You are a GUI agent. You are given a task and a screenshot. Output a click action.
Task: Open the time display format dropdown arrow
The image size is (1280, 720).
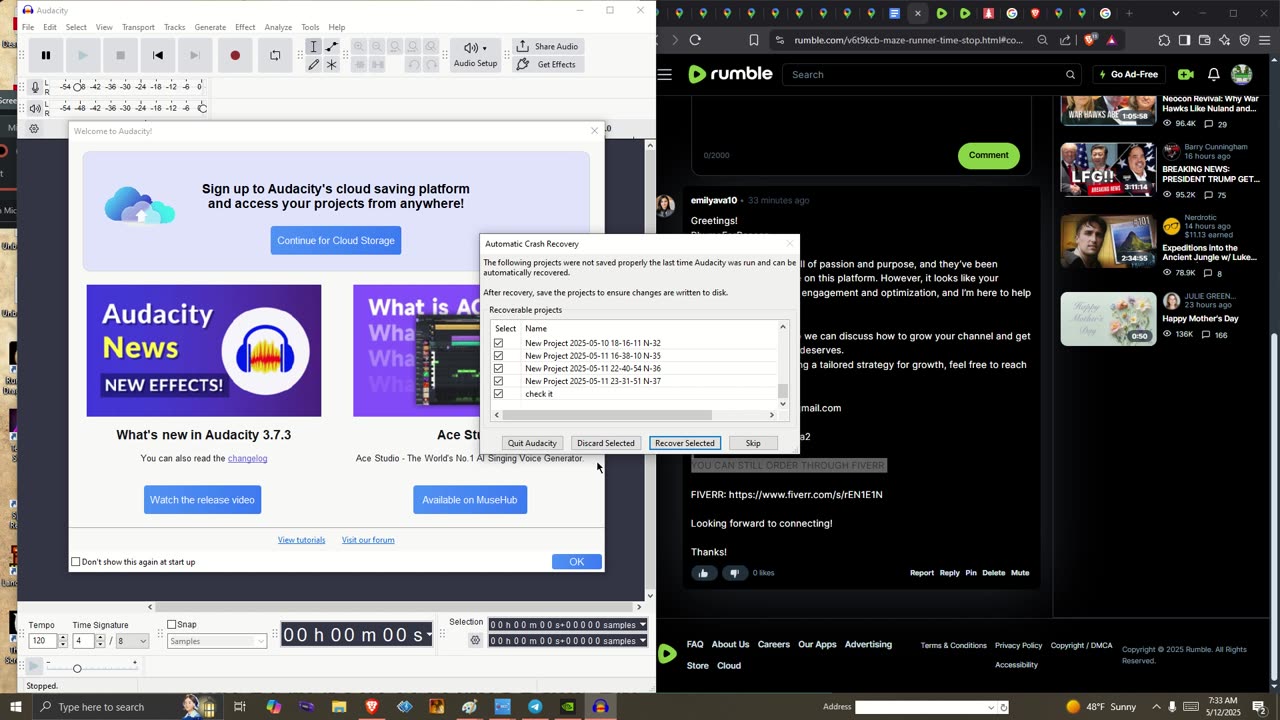tap(429, 635)
